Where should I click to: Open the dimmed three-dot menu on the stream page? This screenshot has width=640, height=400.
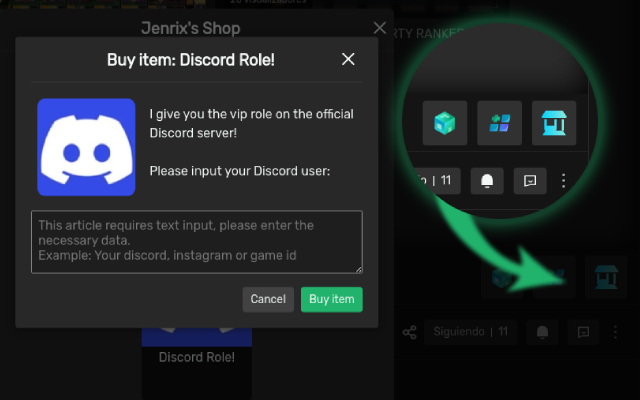615,332
